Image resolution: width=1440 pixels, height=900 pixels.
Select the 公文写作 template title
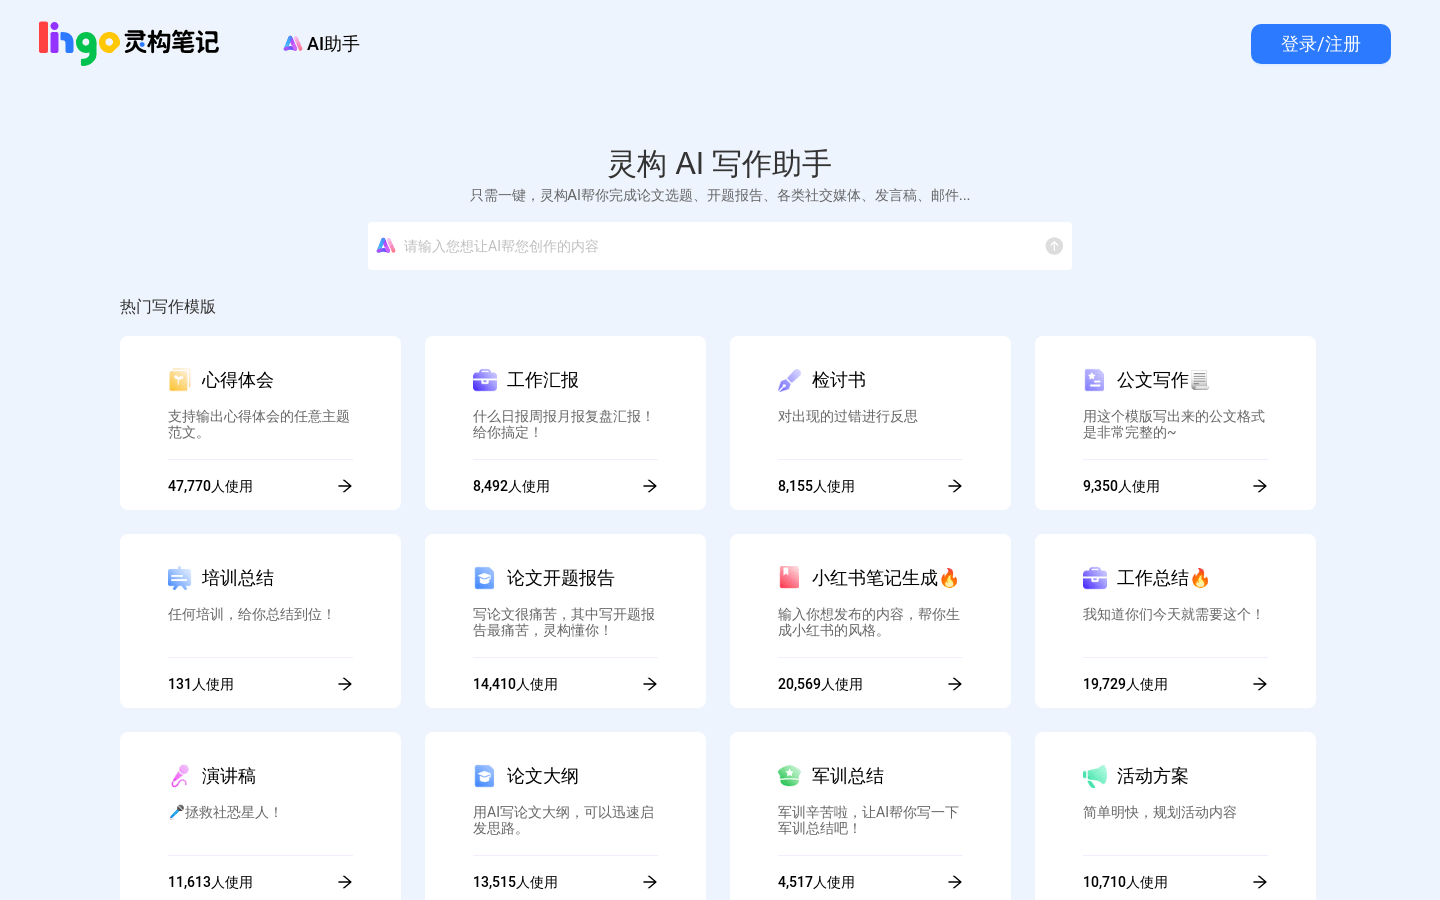tap(1163, 380)
